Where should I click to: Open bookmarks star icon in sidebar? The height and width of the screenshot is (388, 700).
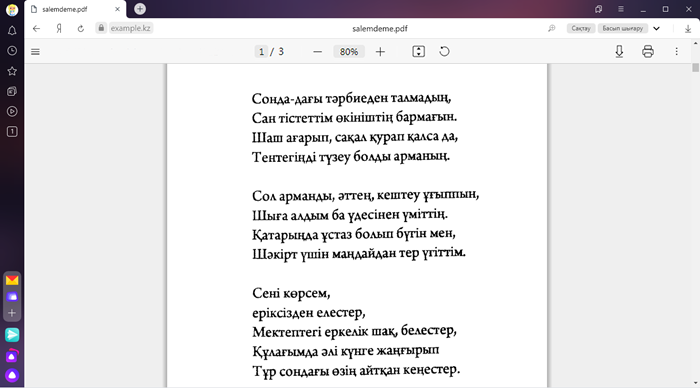click(12, 71)
